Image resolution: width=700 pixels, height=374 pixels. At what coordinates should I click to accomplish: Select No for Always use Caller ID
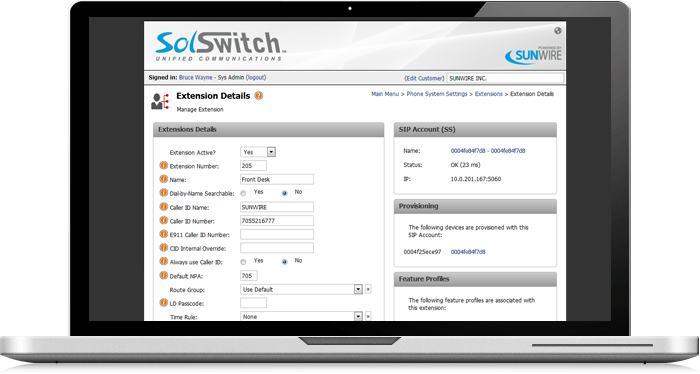[284, 262]
